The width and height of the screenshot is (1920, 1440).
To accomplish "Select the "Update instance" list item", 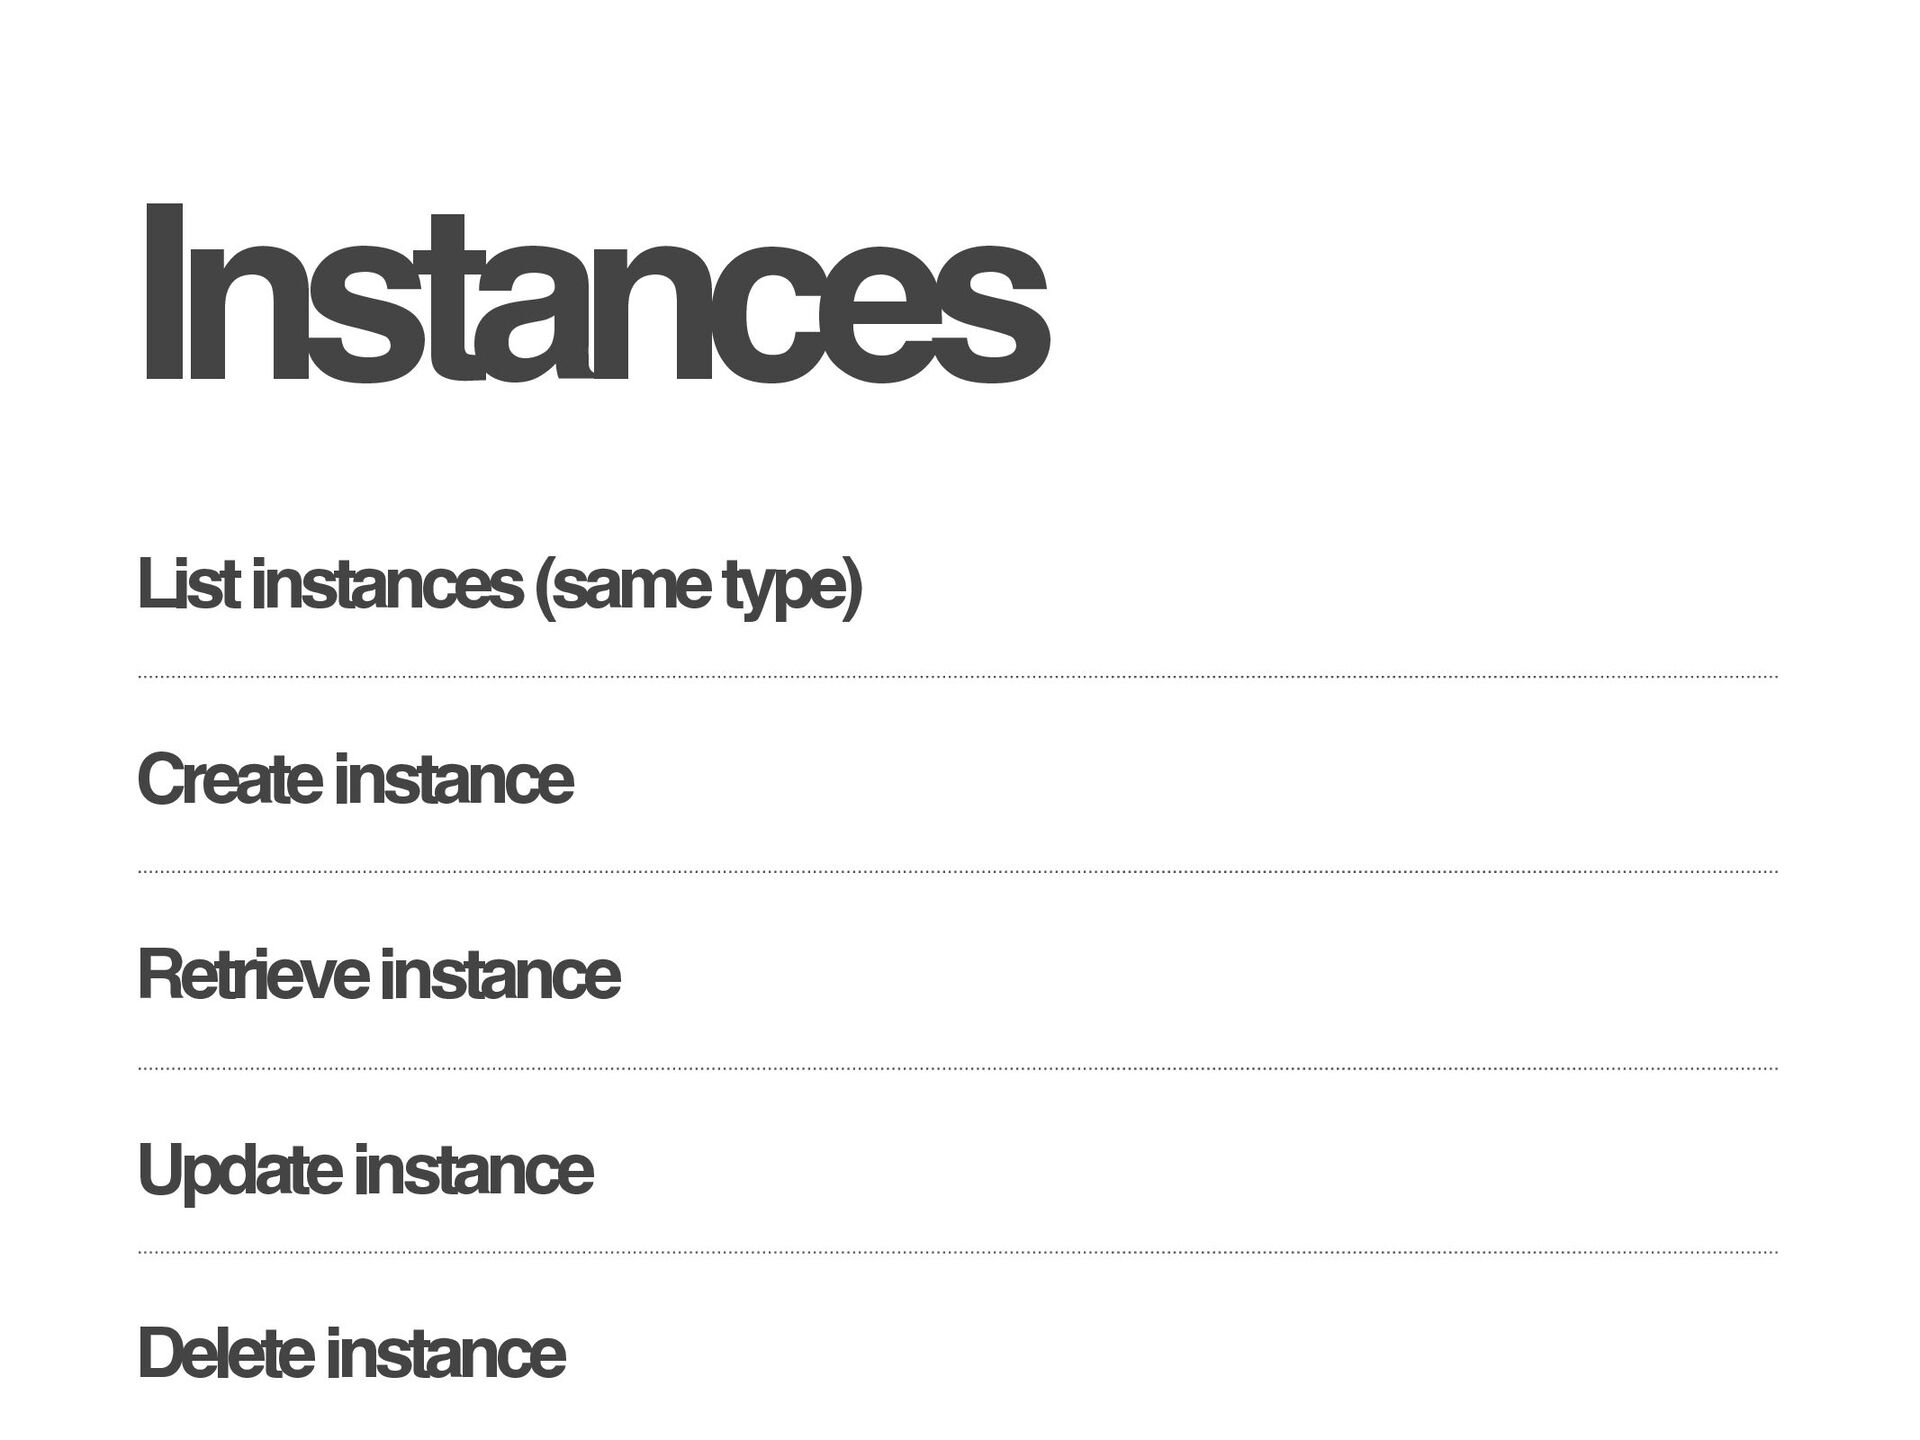I will [x=365, y=1170].
